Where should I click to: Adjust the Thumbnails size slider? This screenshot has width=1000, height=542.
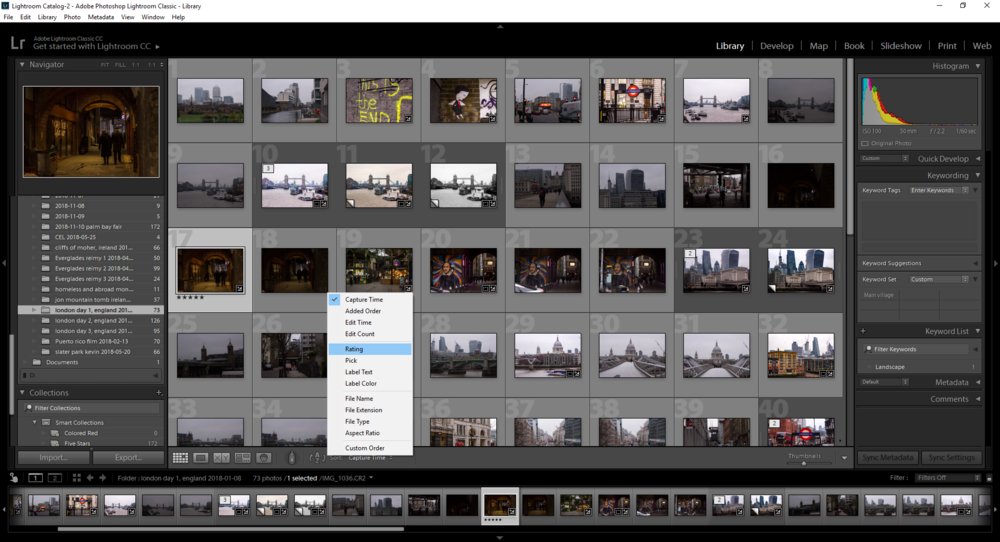[804, 463]
